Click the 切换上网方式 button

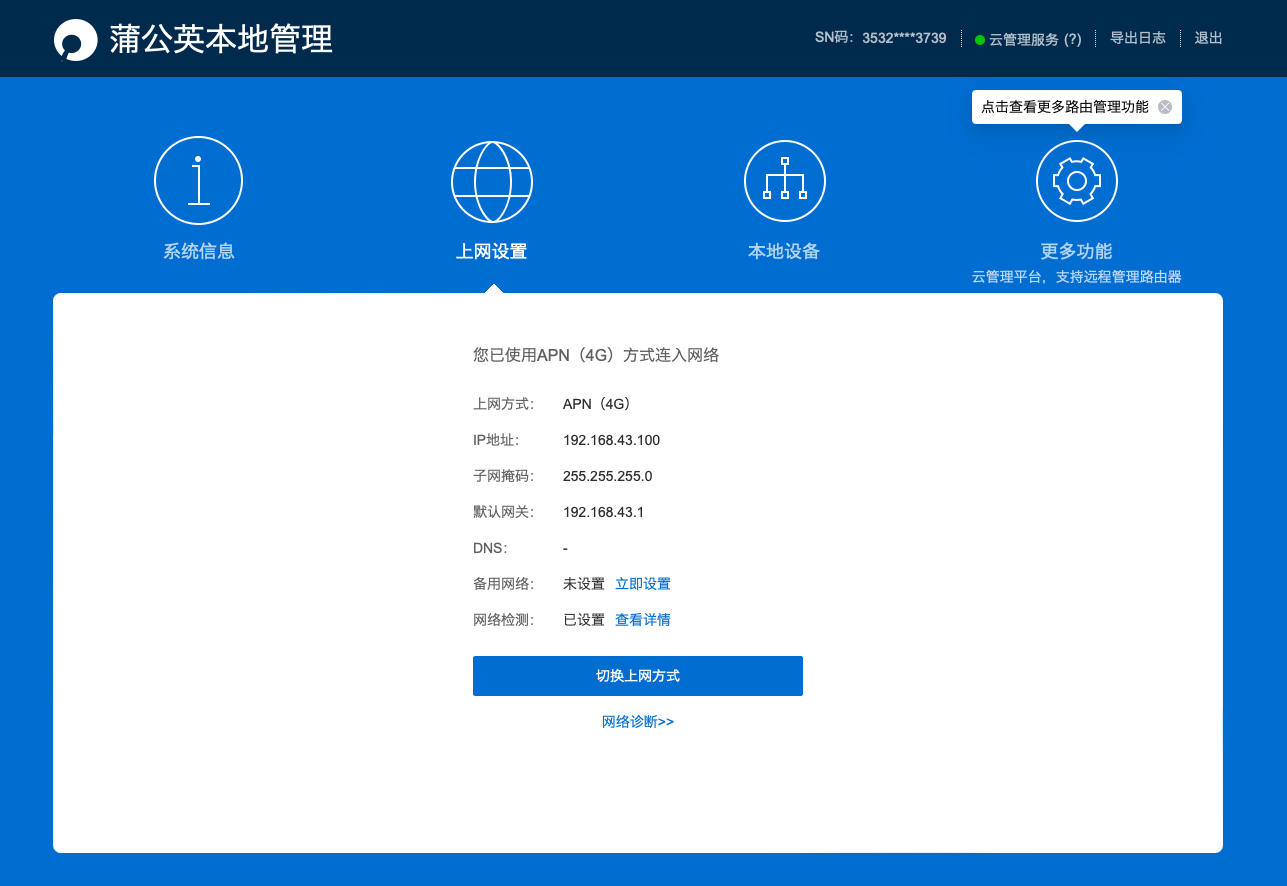(637, 675)
